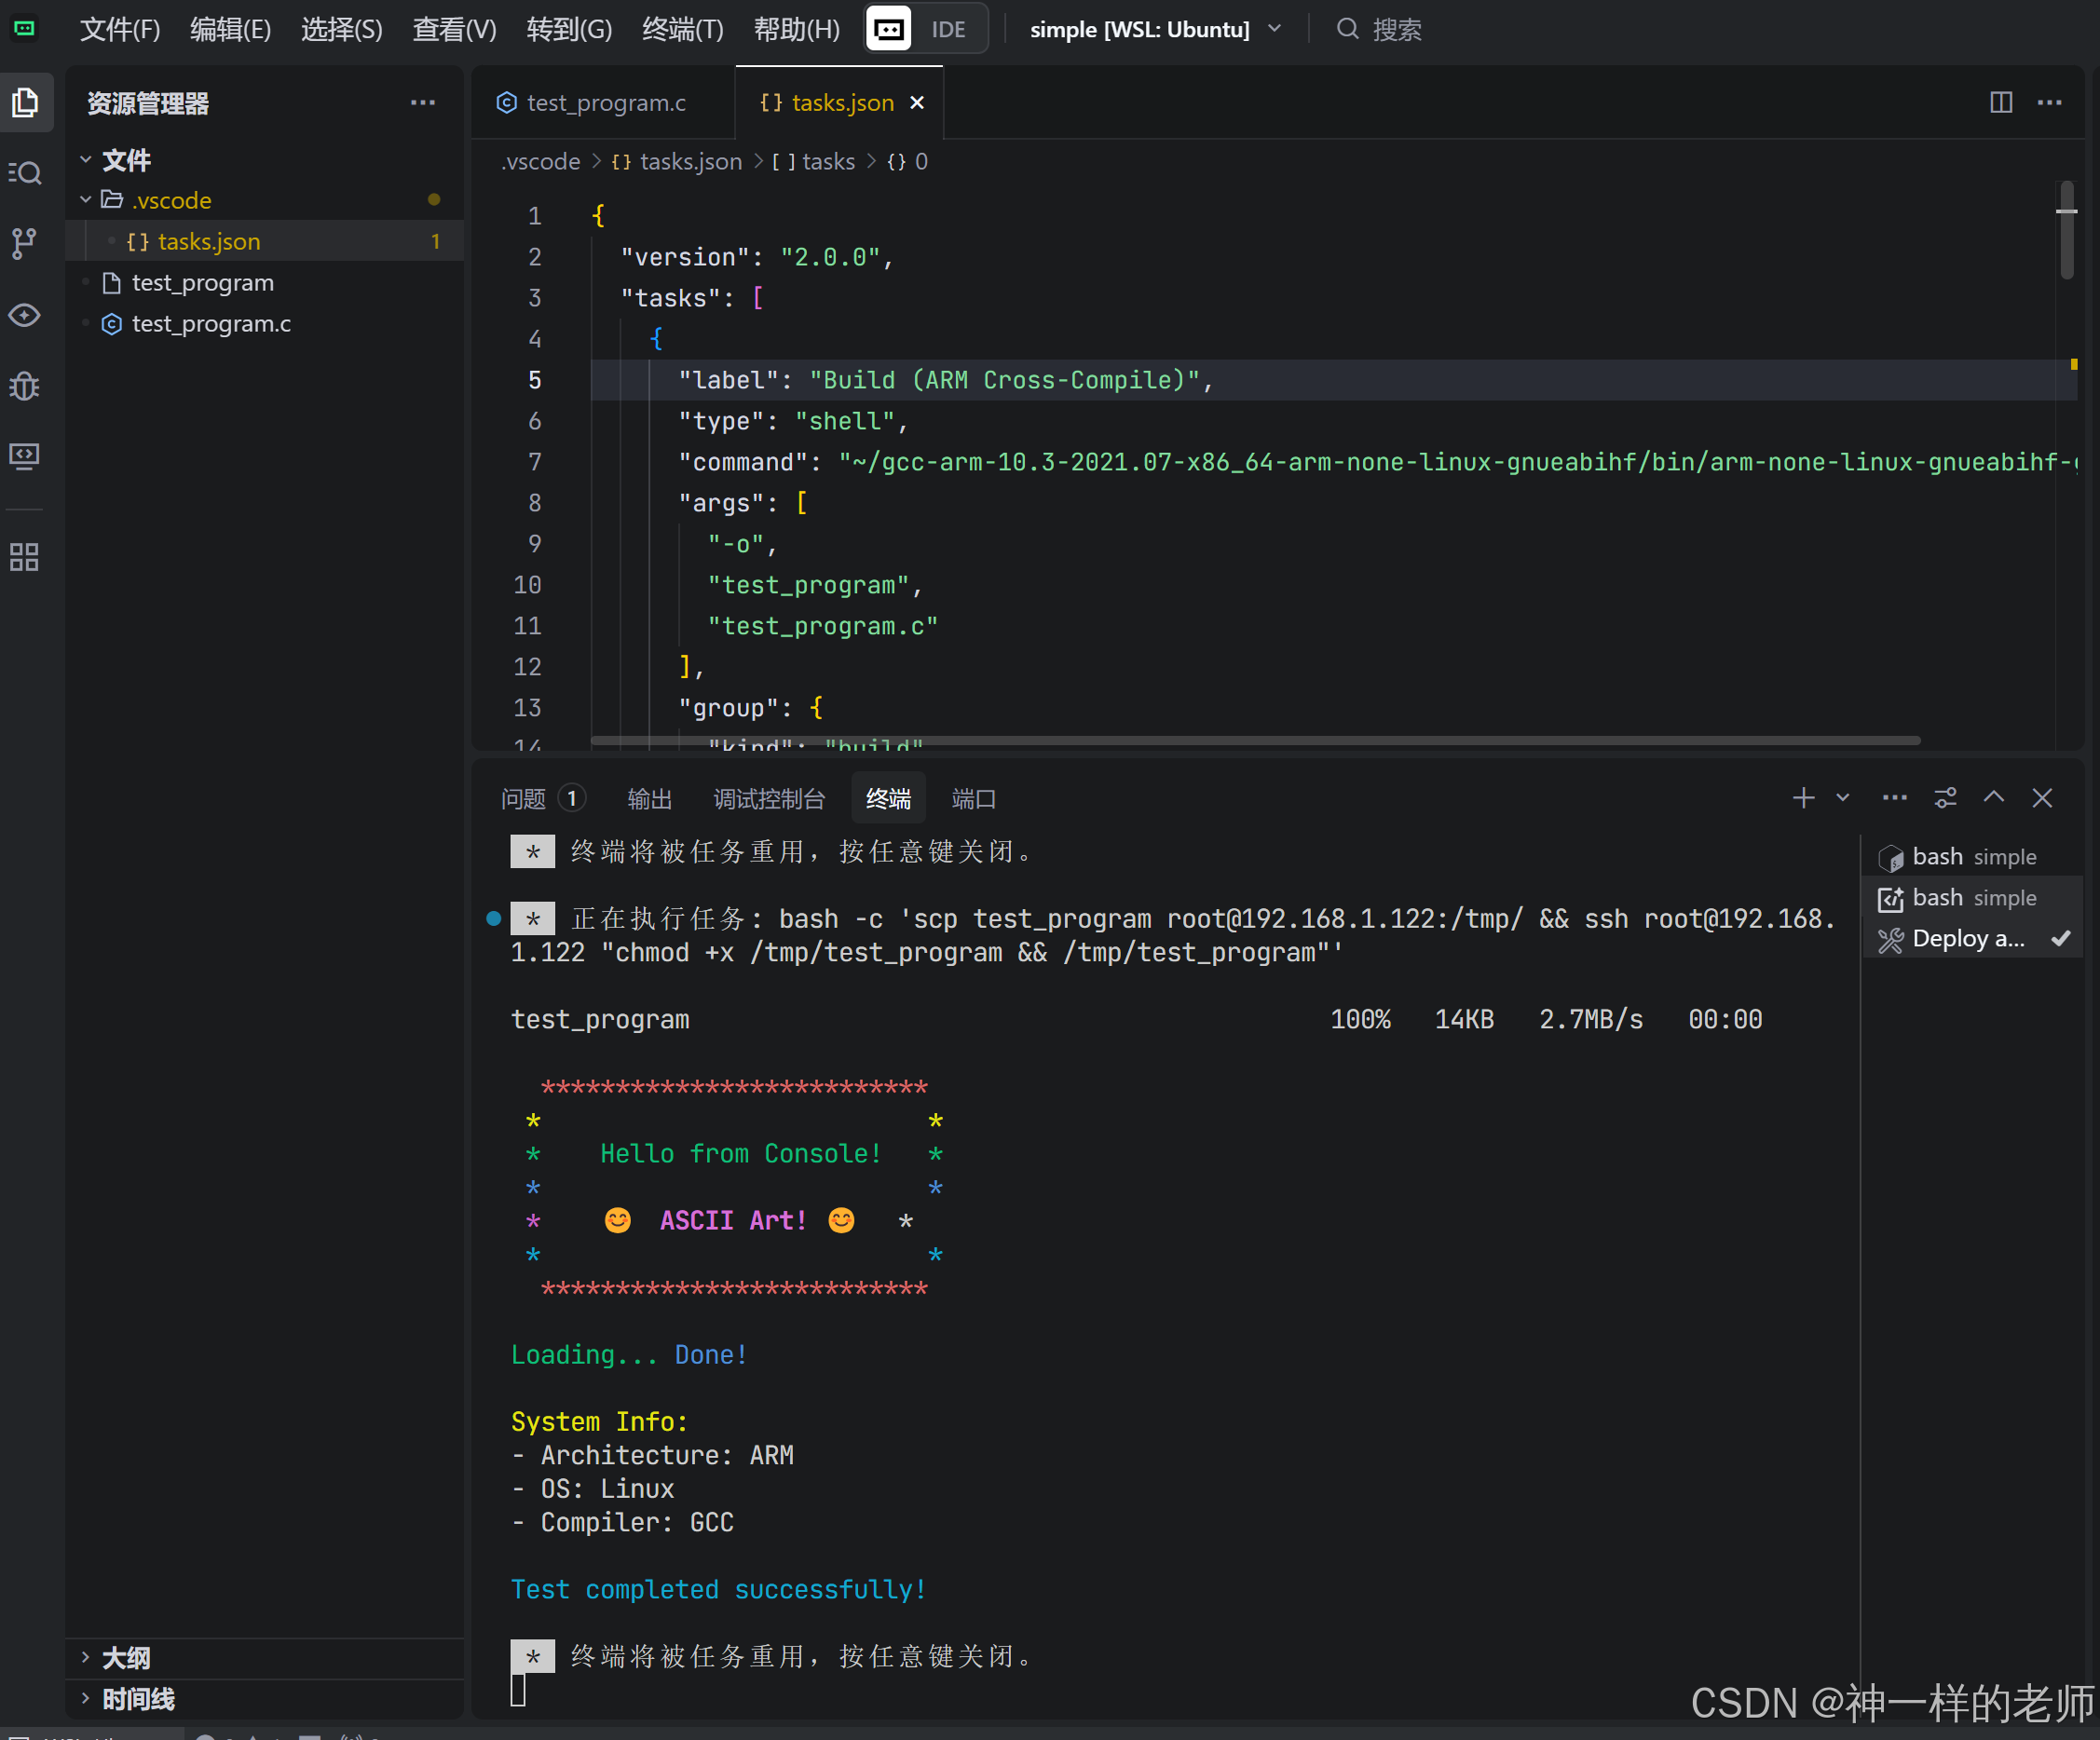The image size is (2100, 1740).
Task: Click the new terminal plus icon
Action: coord(1803,798)
